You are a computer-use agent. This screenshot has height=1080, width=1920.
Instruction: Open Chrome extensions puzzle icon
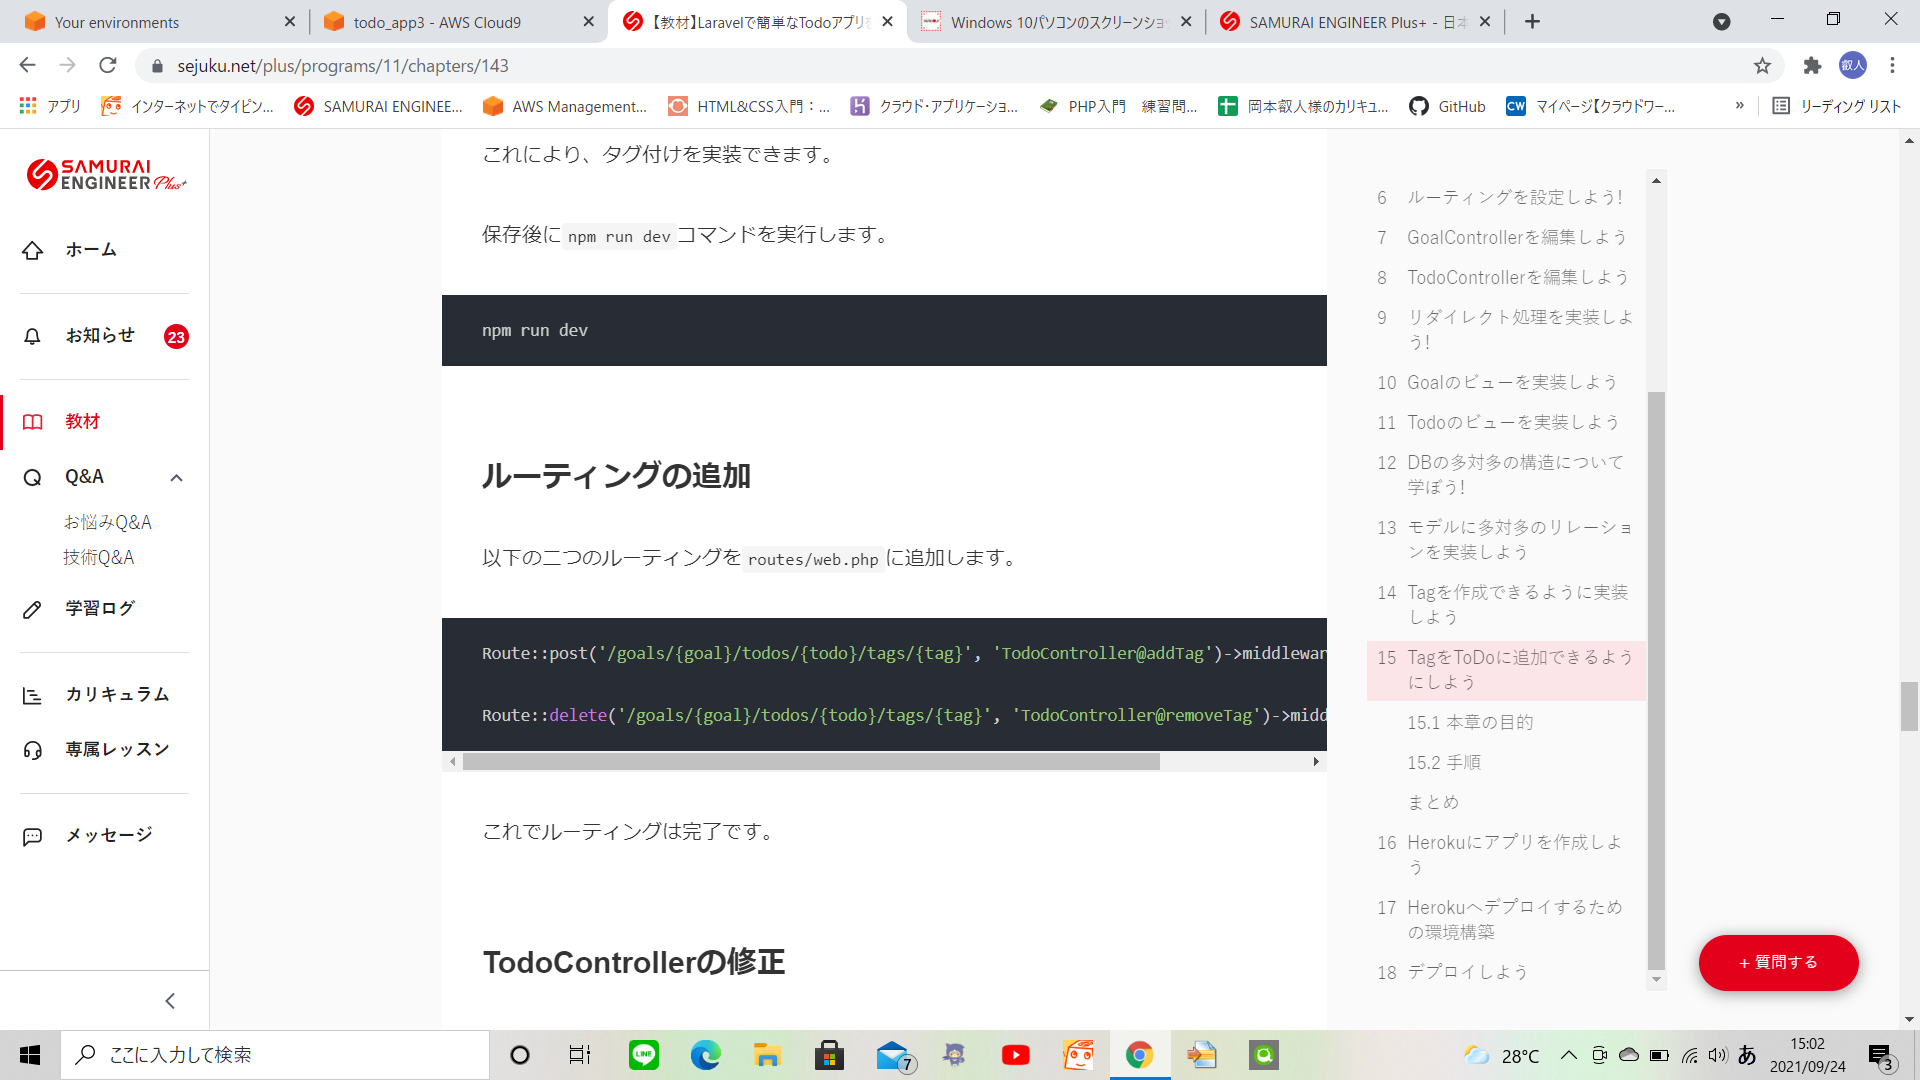click(1812, 66)
